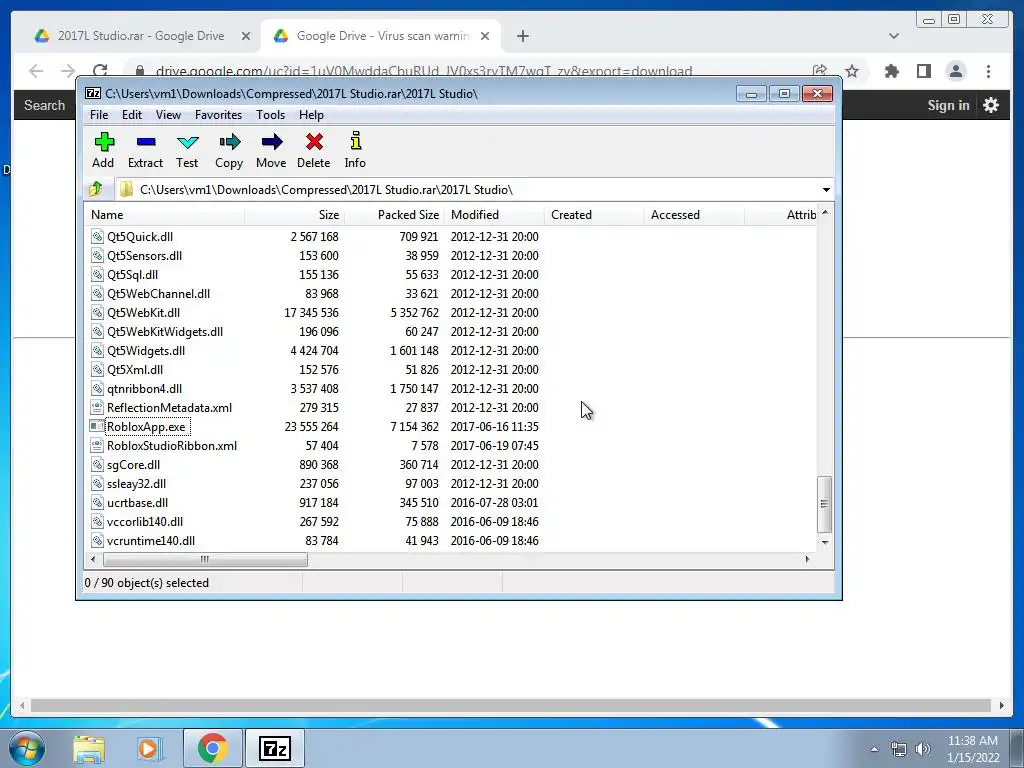Click Chrome address bar URL field
1024x768 pixels.
pos(423,71)
